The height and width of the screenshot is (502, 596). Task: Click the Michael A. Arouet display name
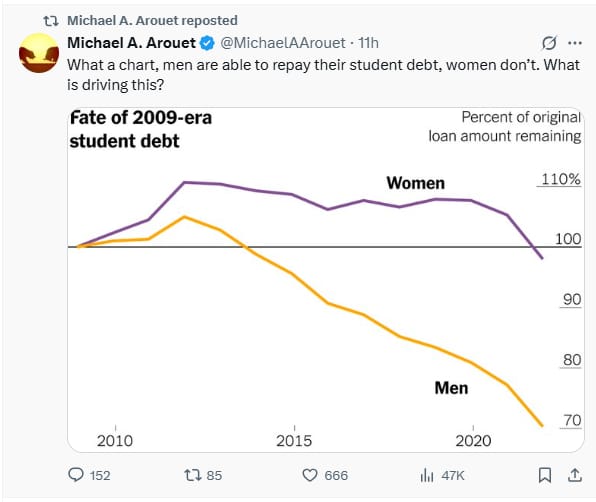point(132,43)
